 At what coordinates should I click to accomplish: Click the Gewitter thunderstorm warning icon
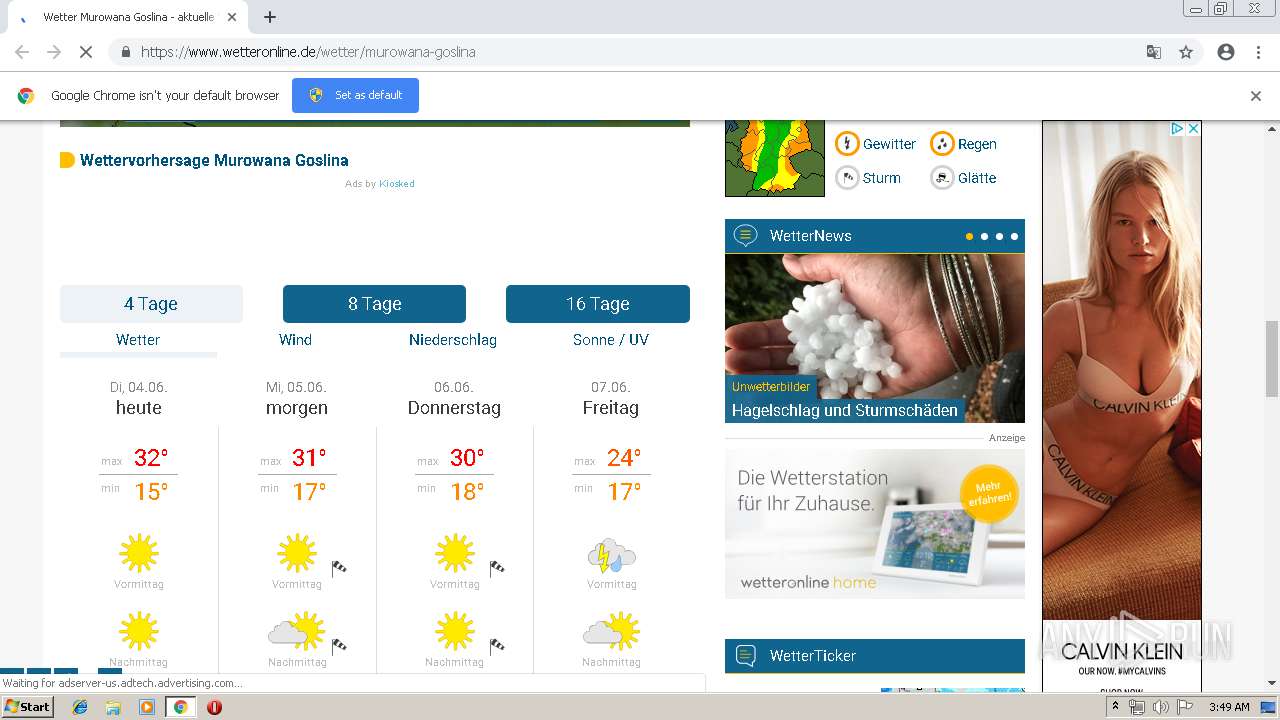[x=847, y=144]
